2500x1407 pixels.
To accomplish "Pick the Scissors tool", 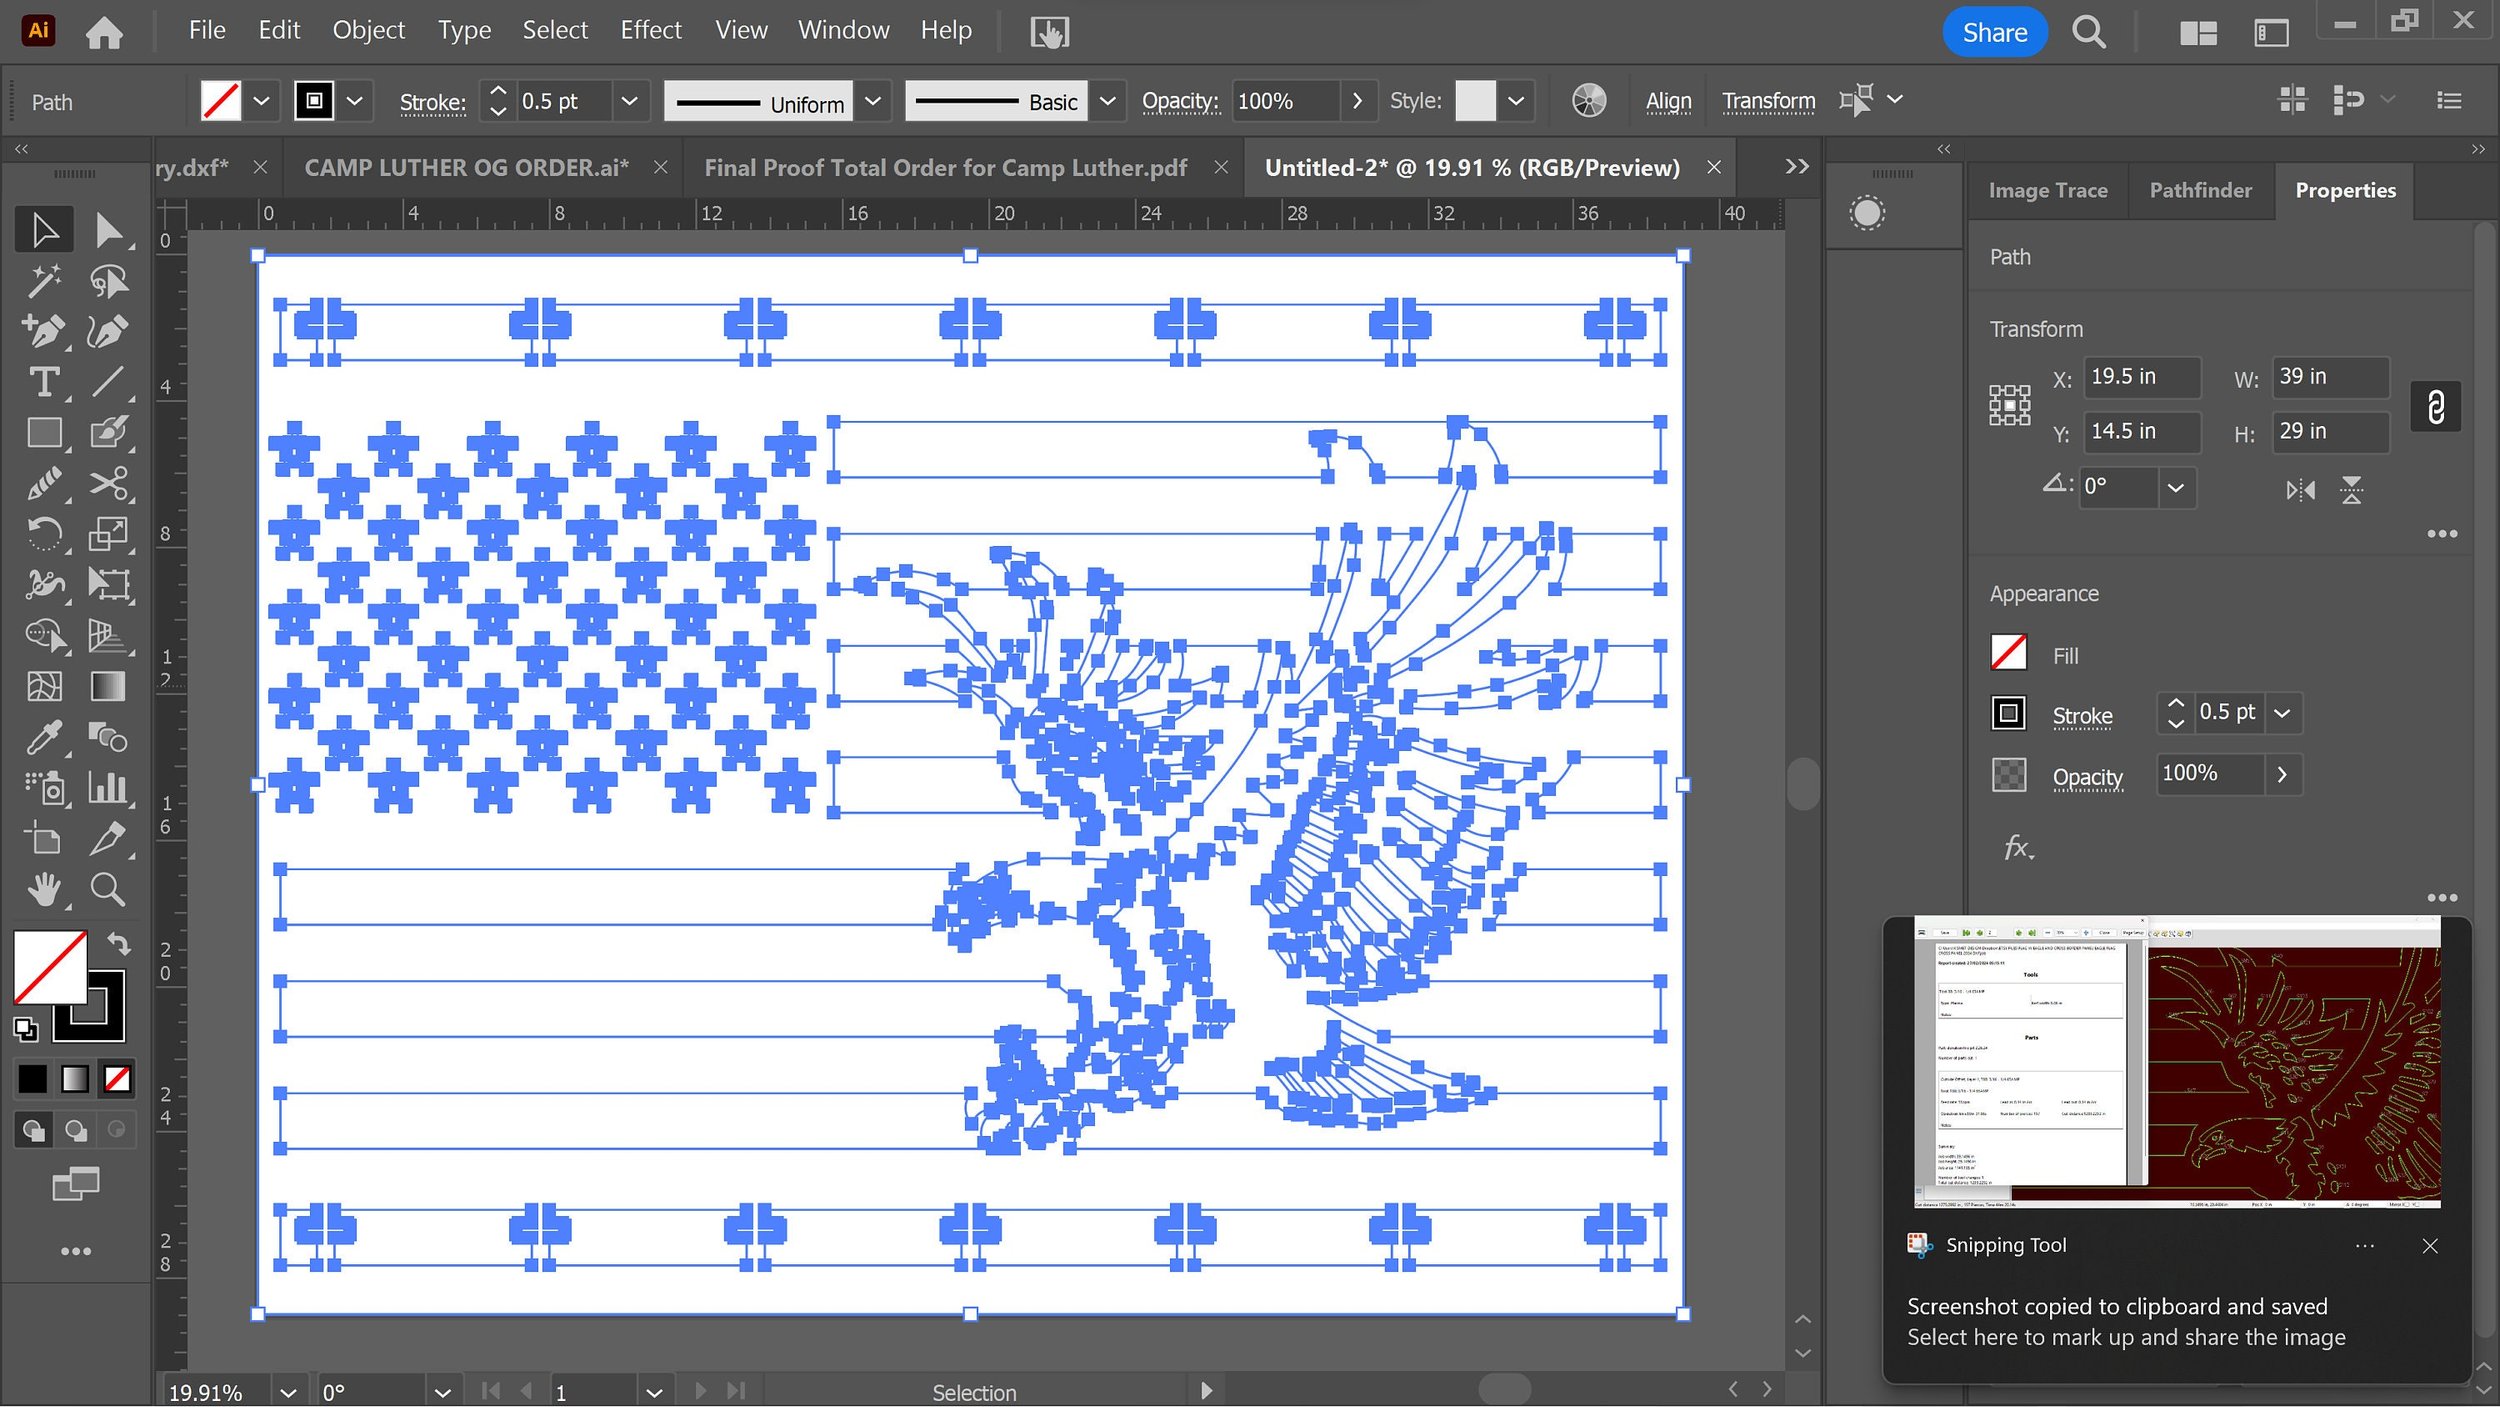I will [108, 484].
